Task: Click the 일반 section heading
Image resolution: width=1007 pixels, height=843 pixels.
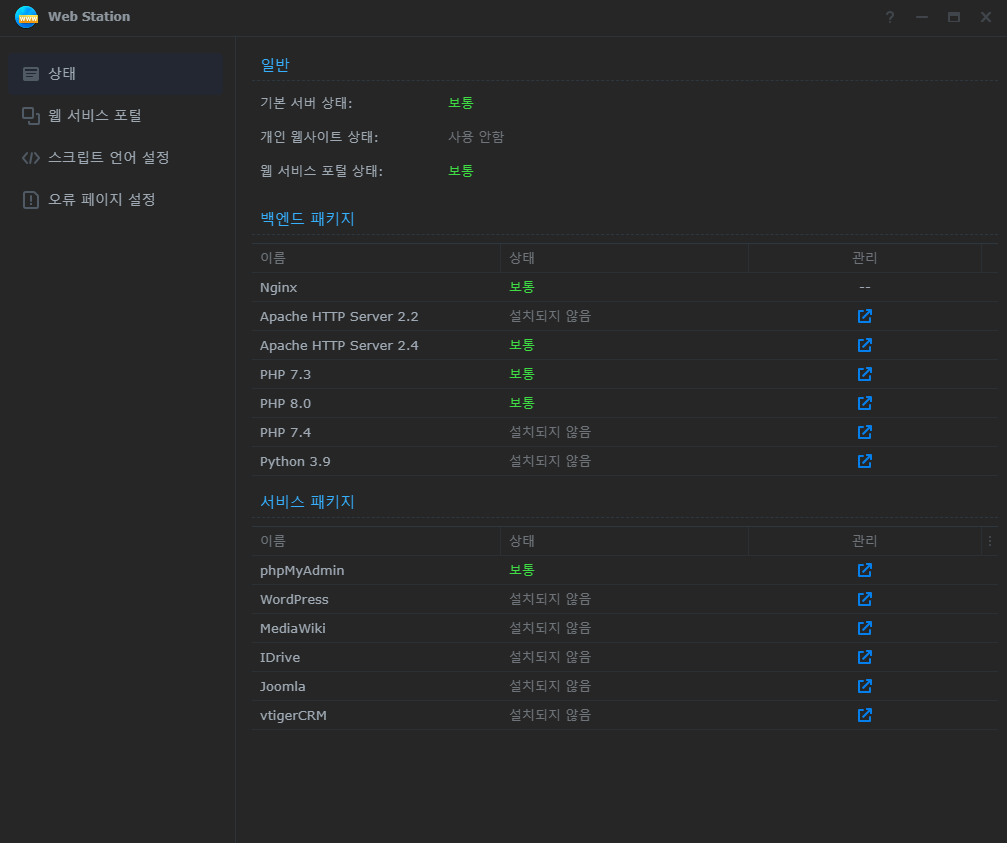Action: click(275, 65)
